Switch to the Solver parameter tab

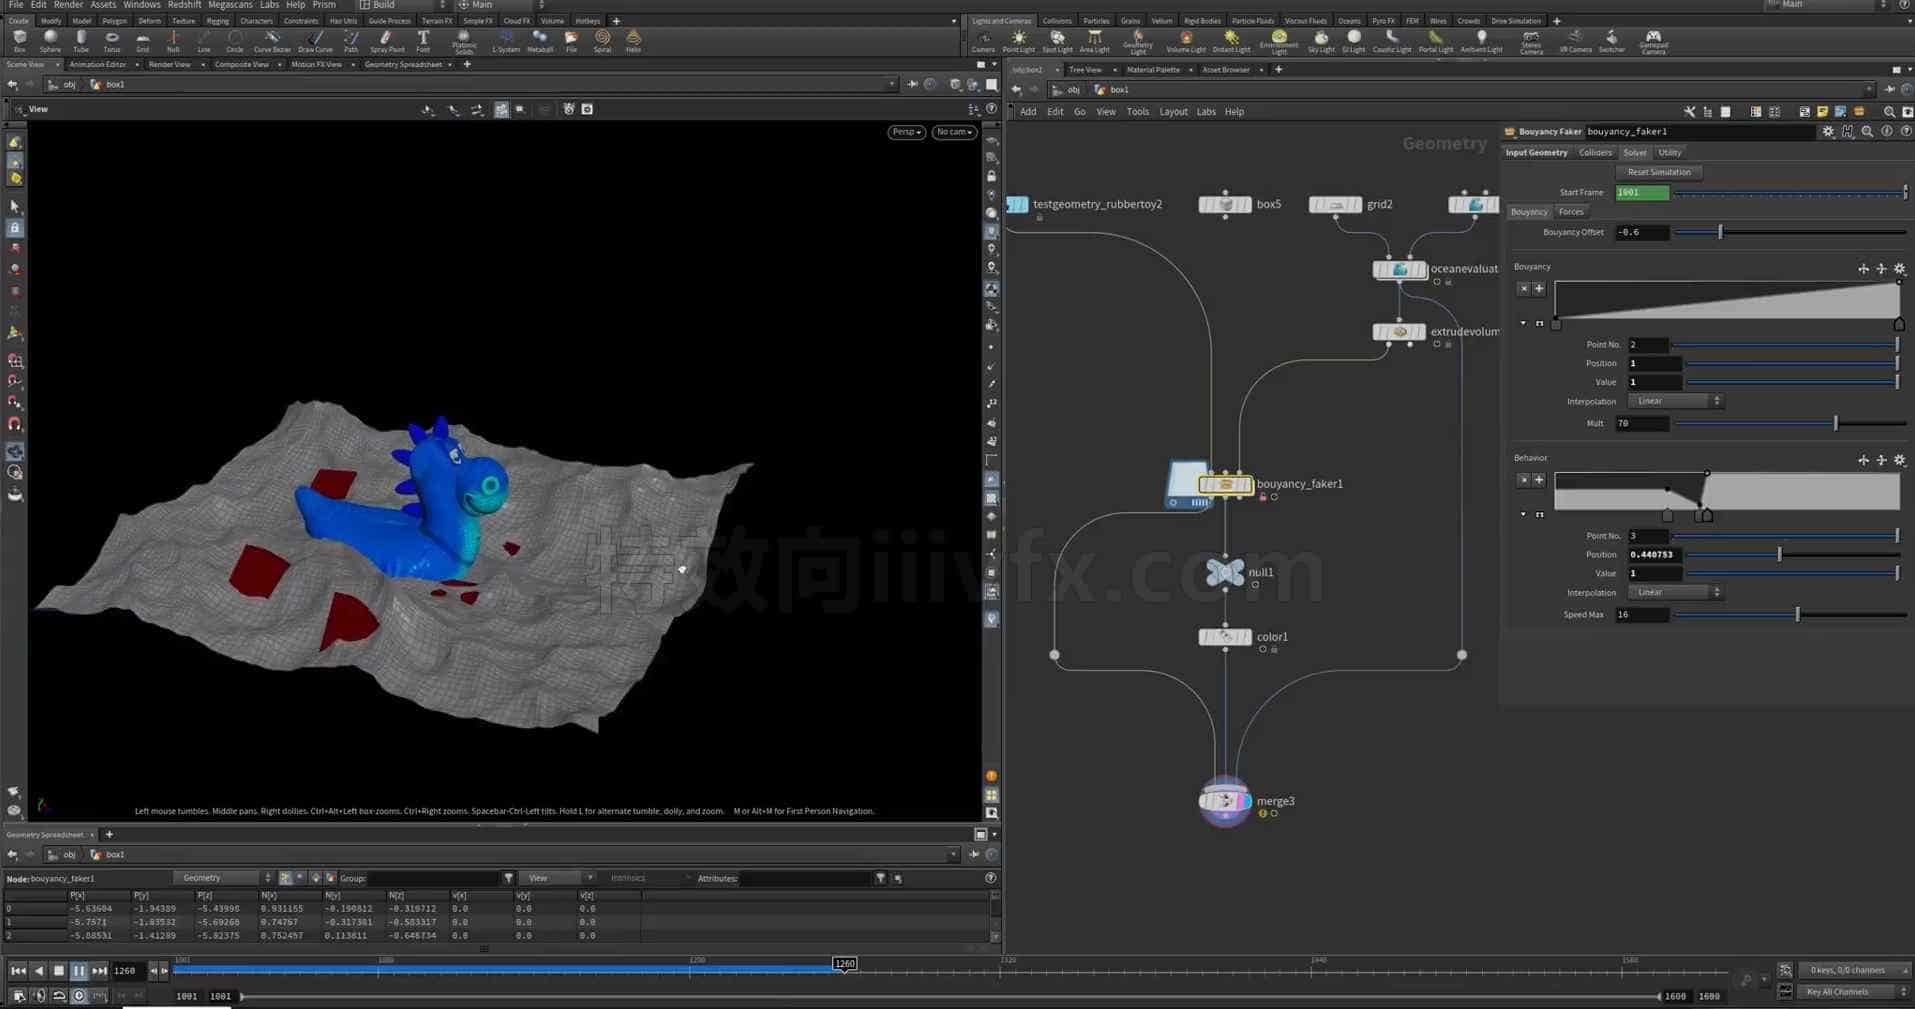pos(1635,153)
